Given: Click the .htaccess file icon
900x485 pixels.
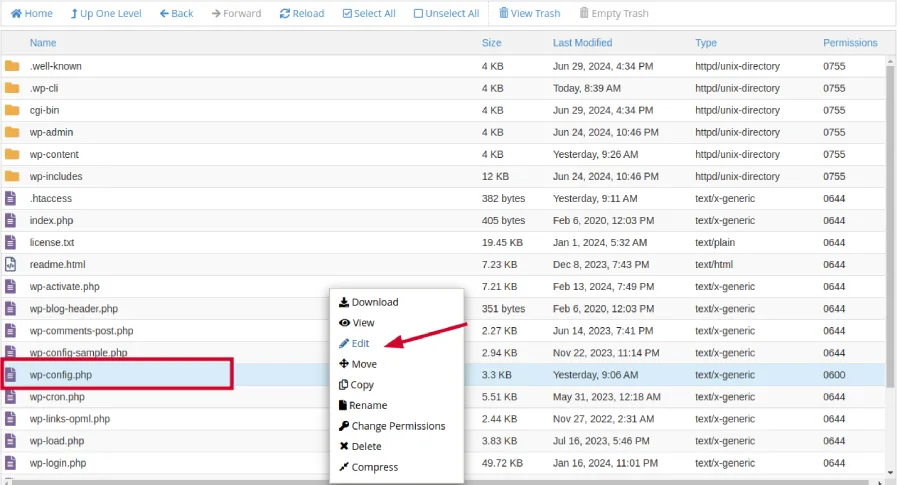Looking at the screenshot, I should (10, 198).
